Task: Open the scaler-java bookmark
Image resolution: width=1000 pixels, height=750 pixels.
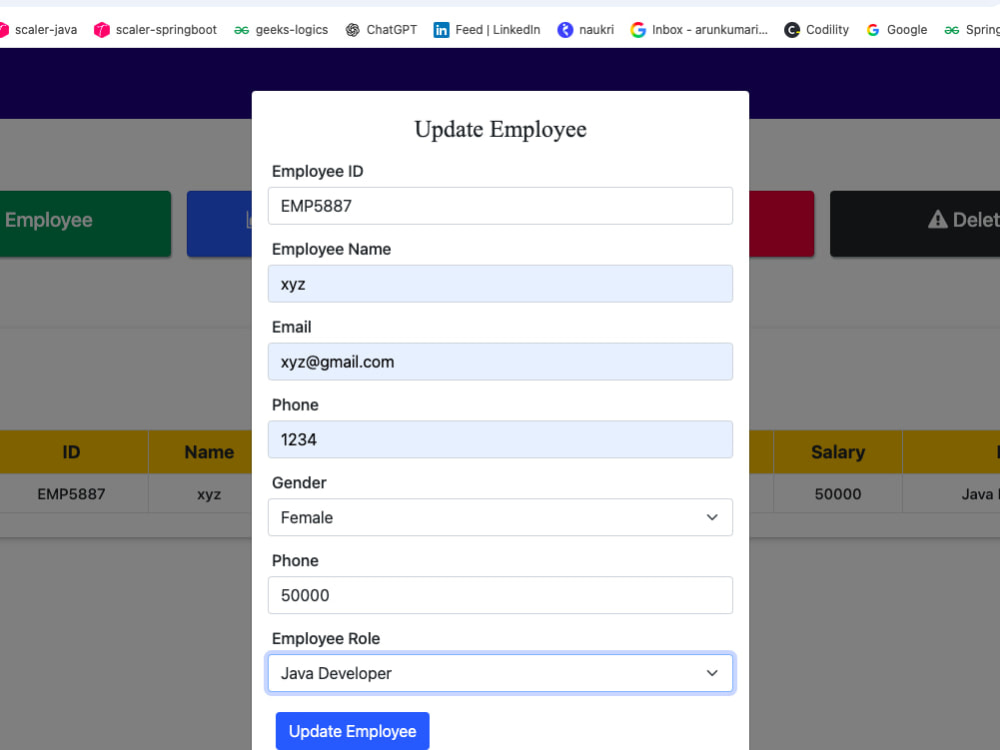Action: (38, 30)
